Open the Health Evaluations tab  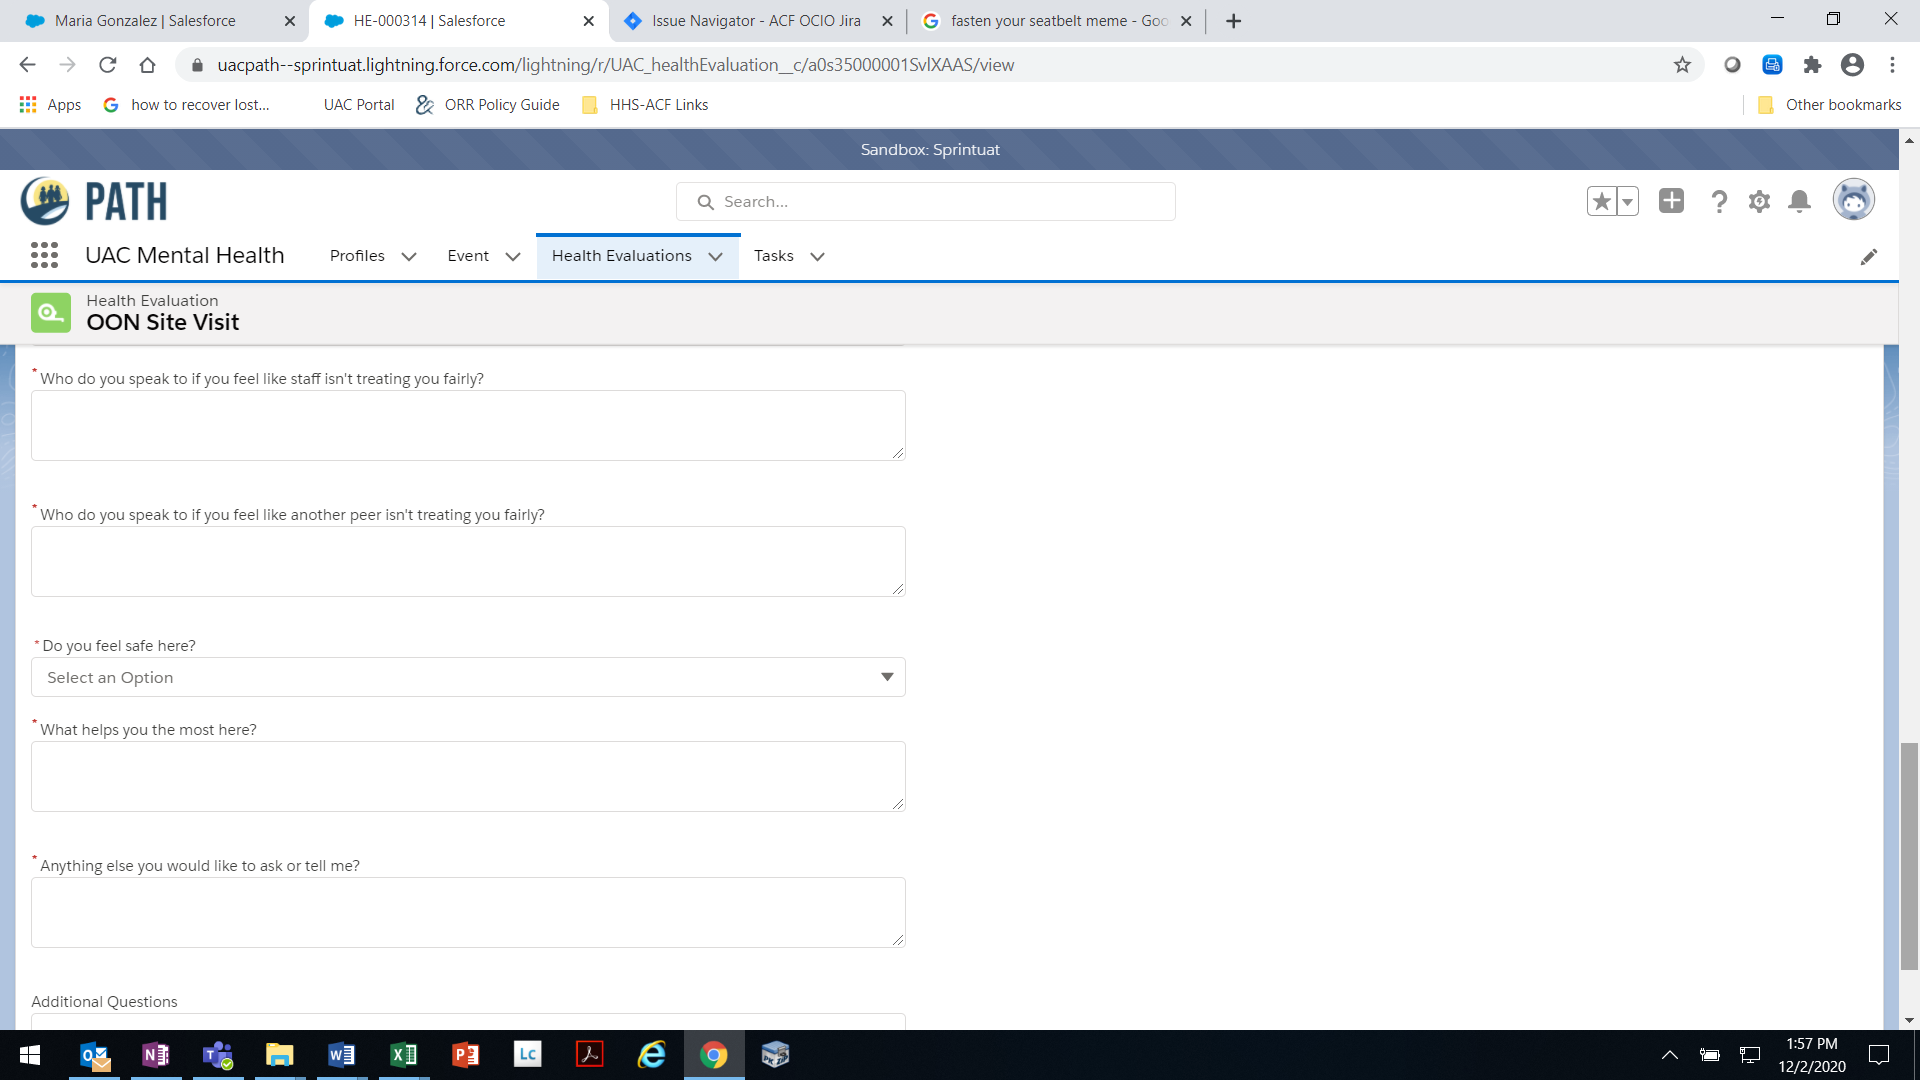pyautogui.click(x=621, y=256)
